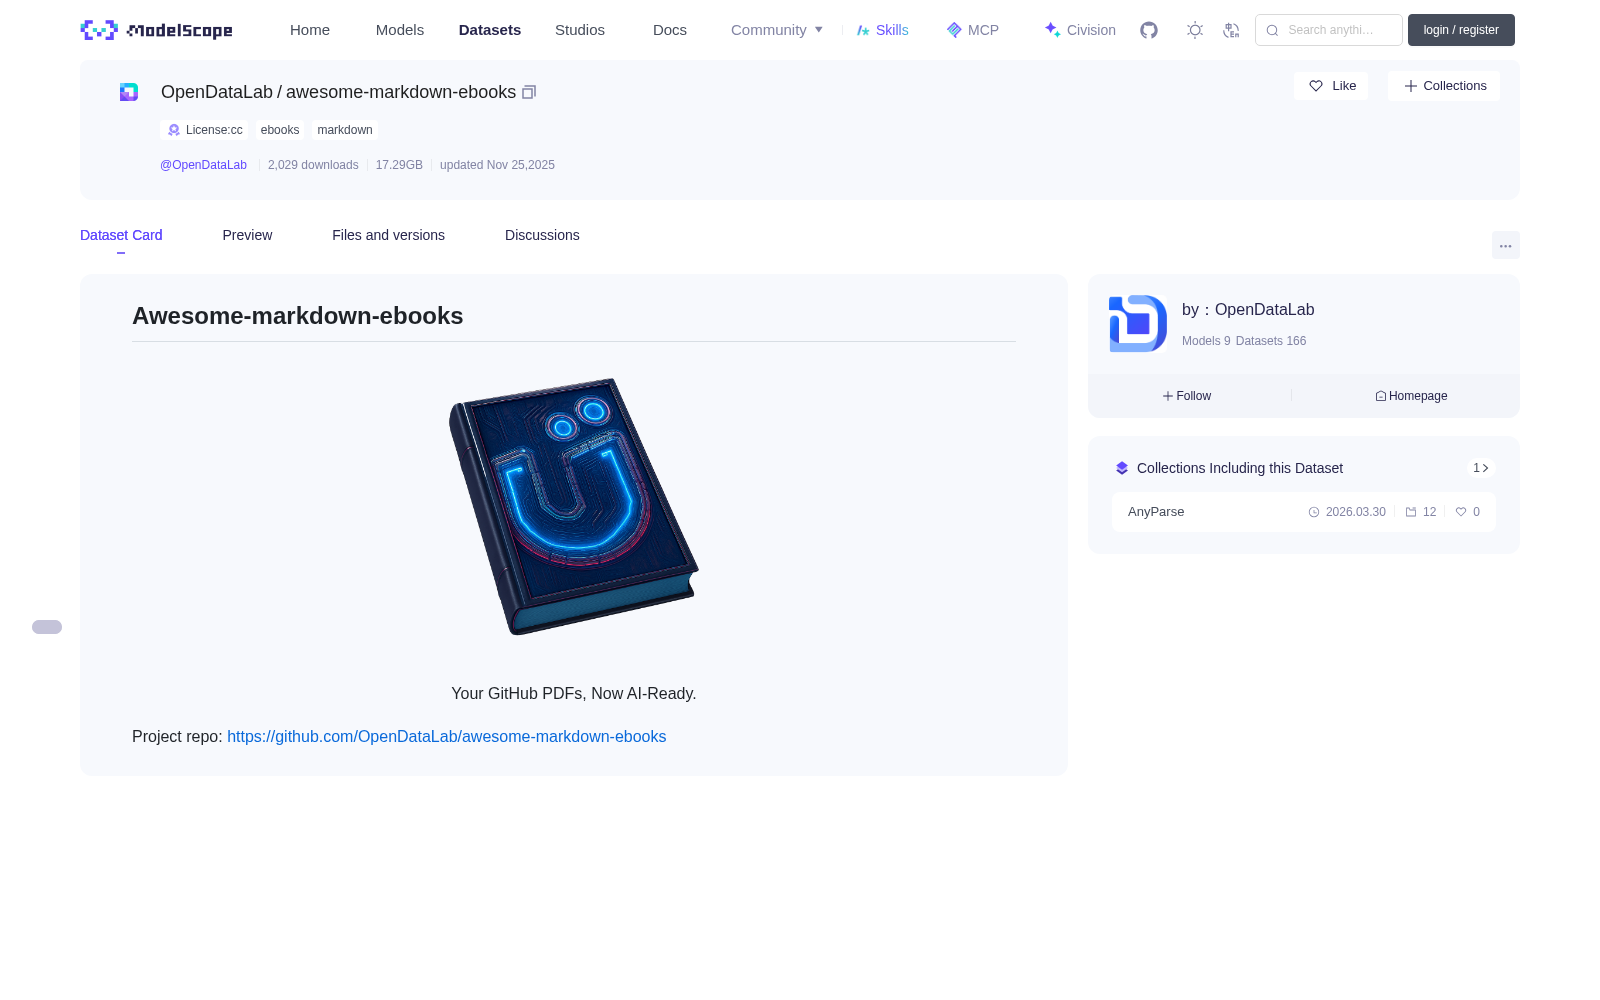Click the Civision star icon
Image resolution: width=1600 pixels, height=1000 pixels.
(1052, 30)
